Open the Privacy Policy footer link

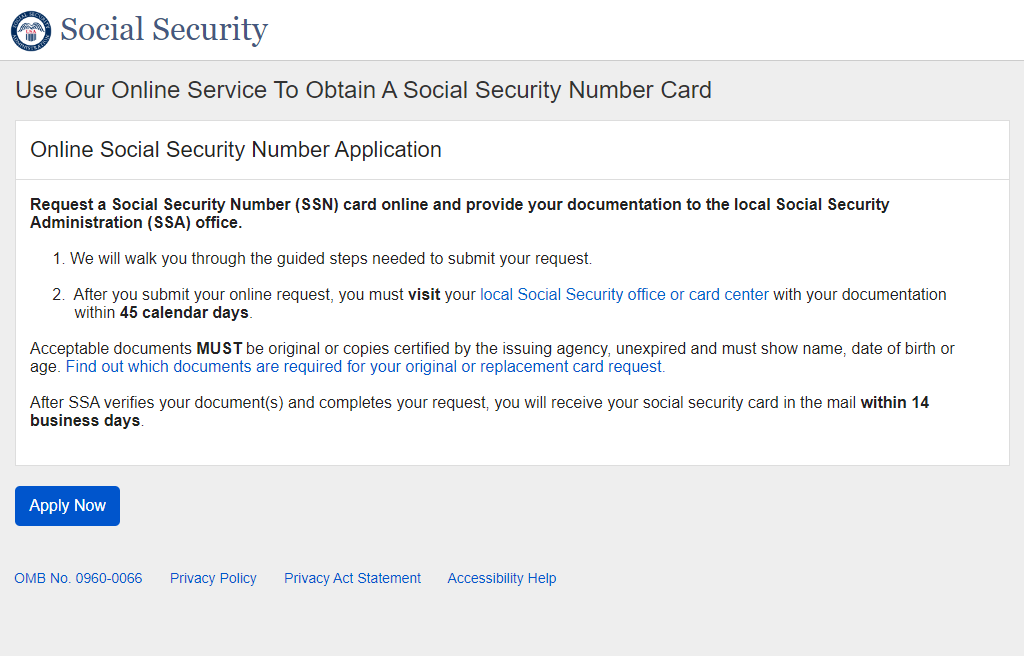pyautogui.click(x=213, y=578)
